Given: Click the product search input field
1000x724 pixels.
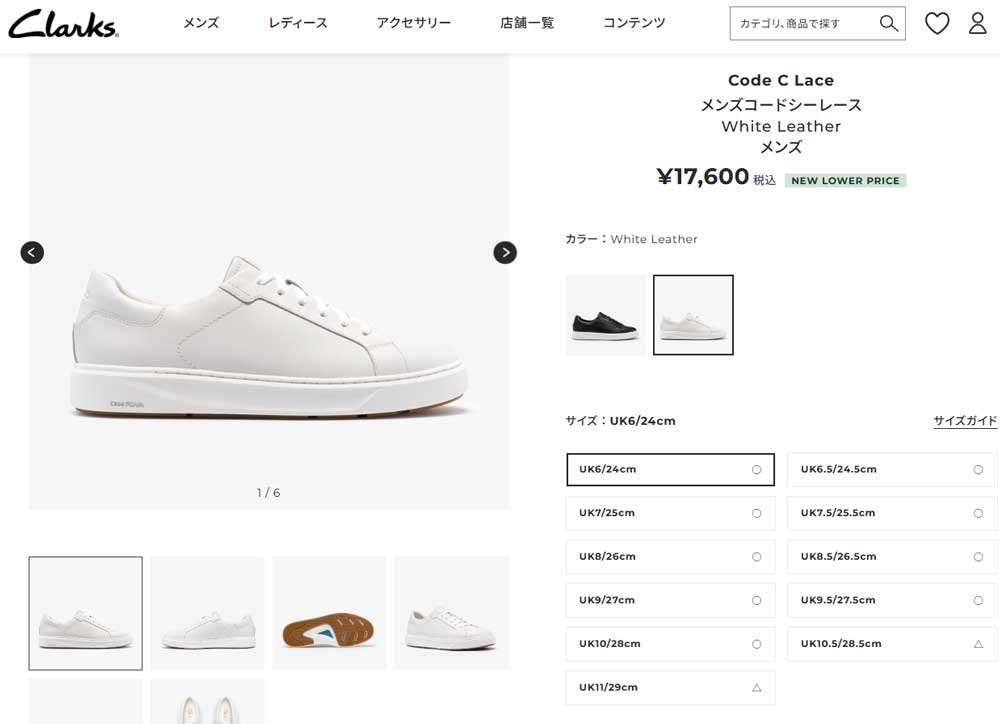Looking at the screenshot, I should click(804, 24).
